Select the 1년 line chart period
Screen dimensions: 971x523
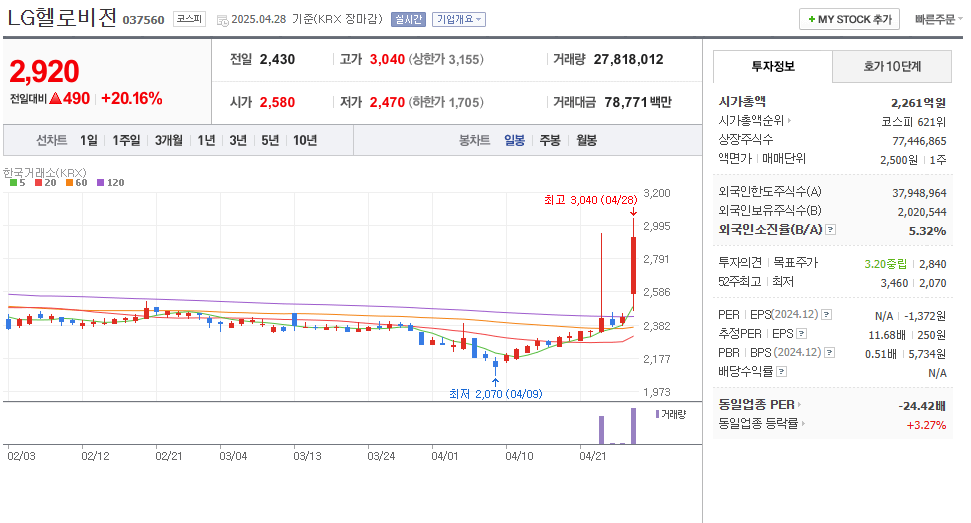(206, 140)
